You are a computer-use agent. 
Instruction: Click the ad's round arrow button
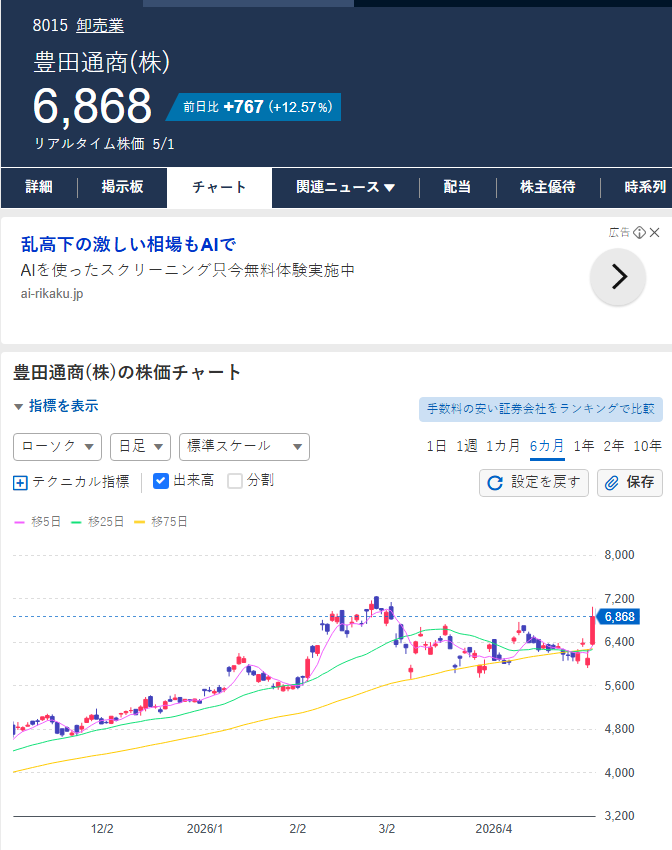click(618, 277)
